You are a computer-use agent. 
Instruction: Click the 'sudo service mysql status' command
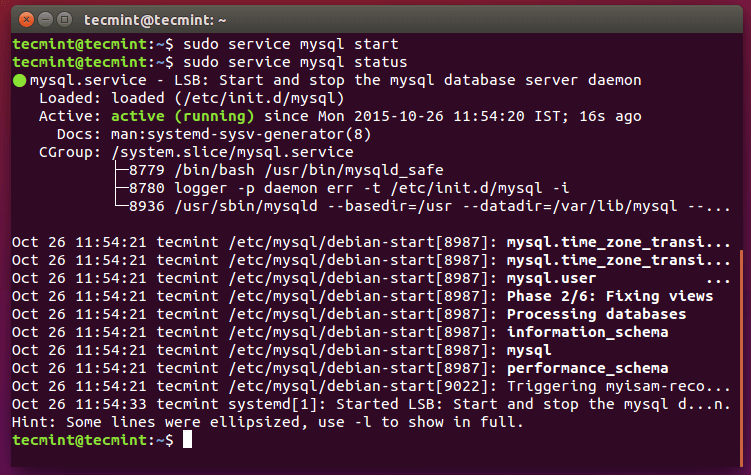pos(295,62)
